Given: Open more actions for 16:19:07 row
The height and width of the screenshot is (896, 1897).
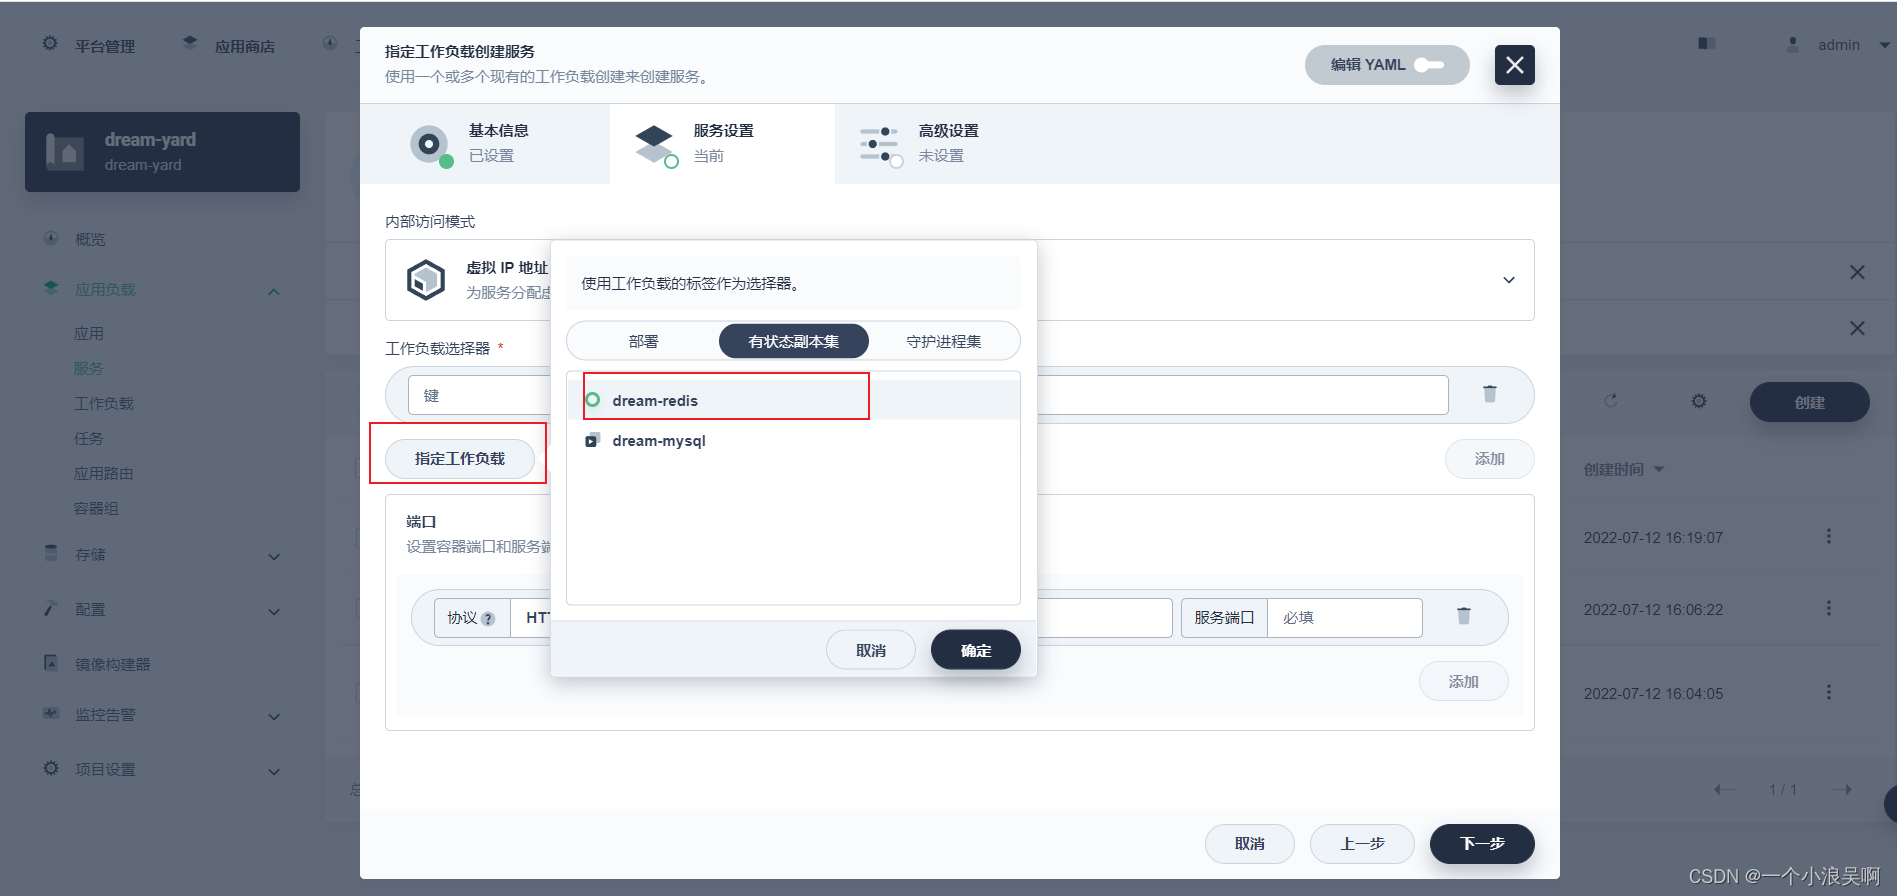Looking at the screenshot, I should [x=1829, y=537].
